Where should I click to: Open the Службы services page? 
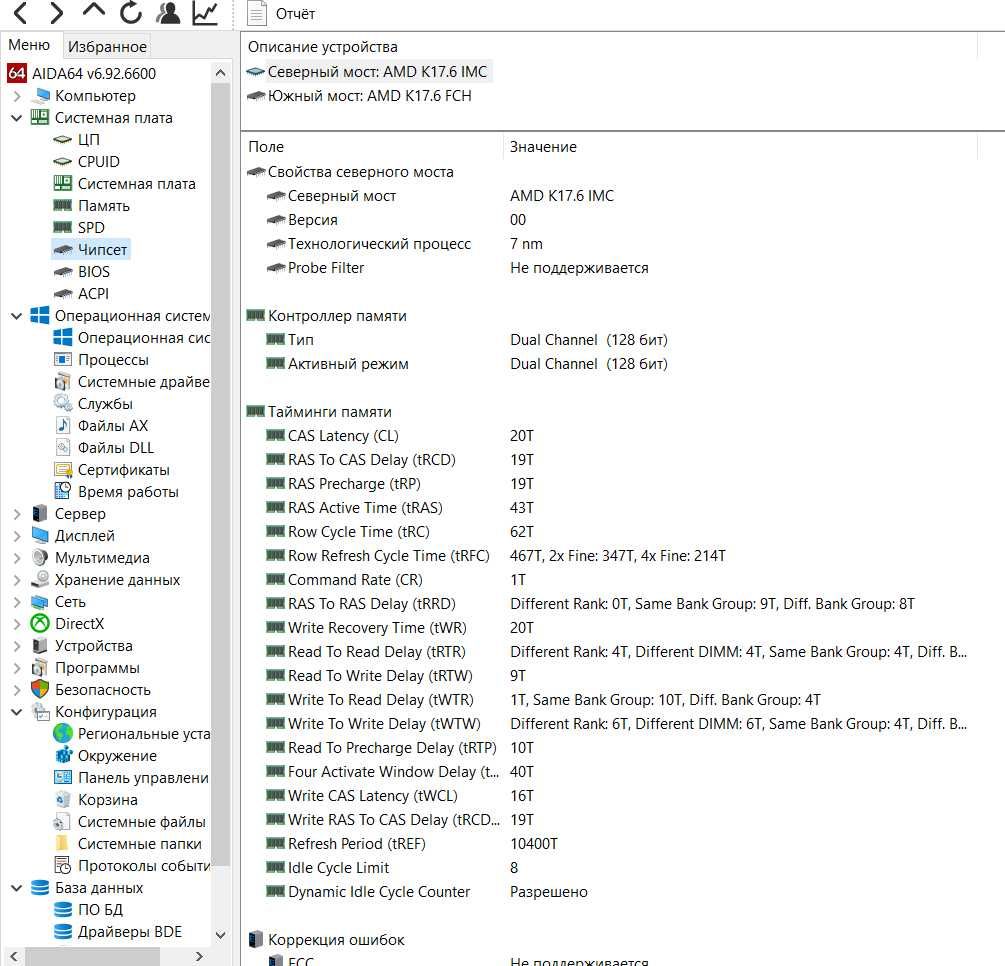click(105, 404)
